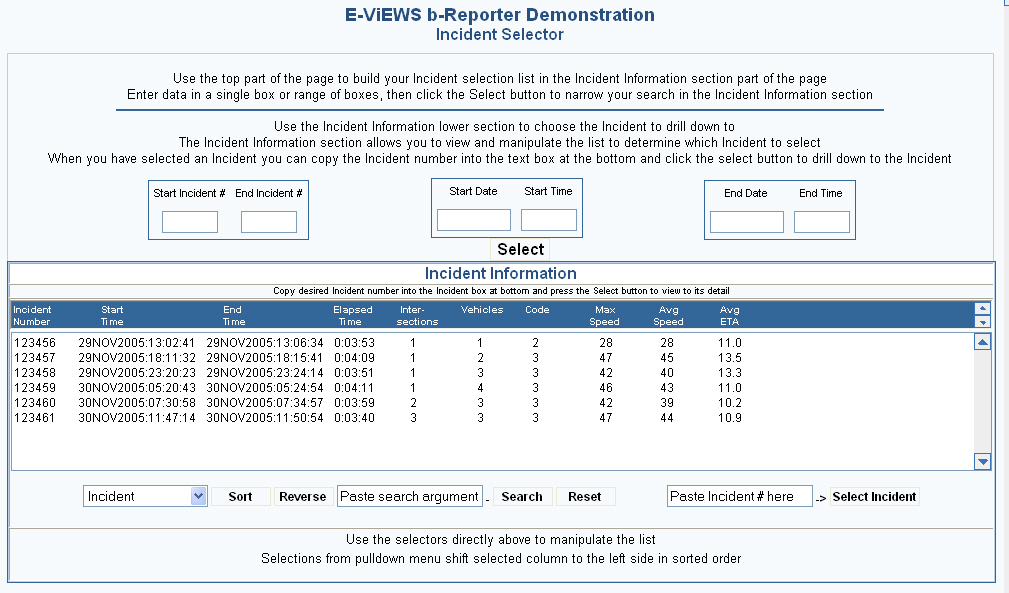Viewport: 1009px width, 593px height.
Task: Open the Incident sort column dropdown
Action: (197, 496)
